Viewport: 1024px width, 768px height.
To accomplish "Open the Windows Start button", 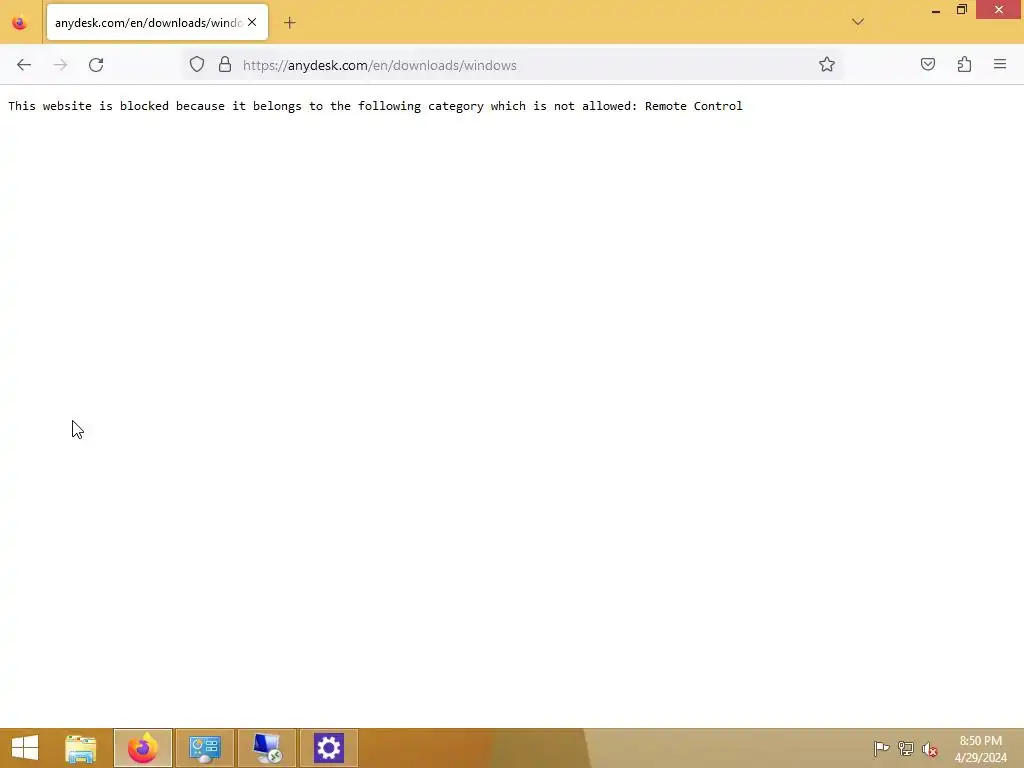I will coord(25,748).
